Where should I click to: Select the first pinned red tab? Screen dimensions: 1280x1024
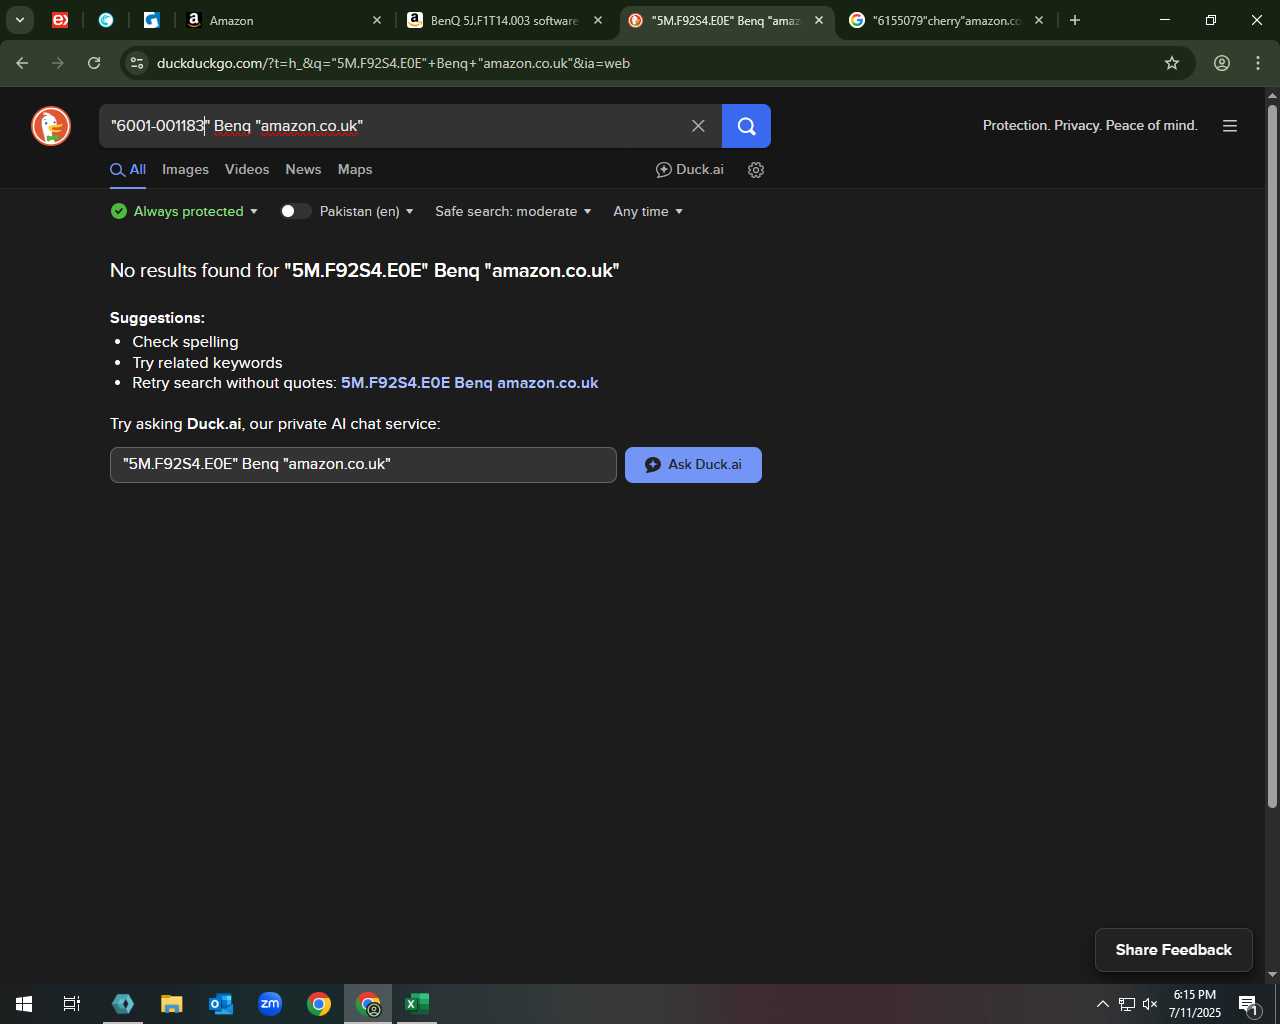pyautogui.click(x=60, y=20)
